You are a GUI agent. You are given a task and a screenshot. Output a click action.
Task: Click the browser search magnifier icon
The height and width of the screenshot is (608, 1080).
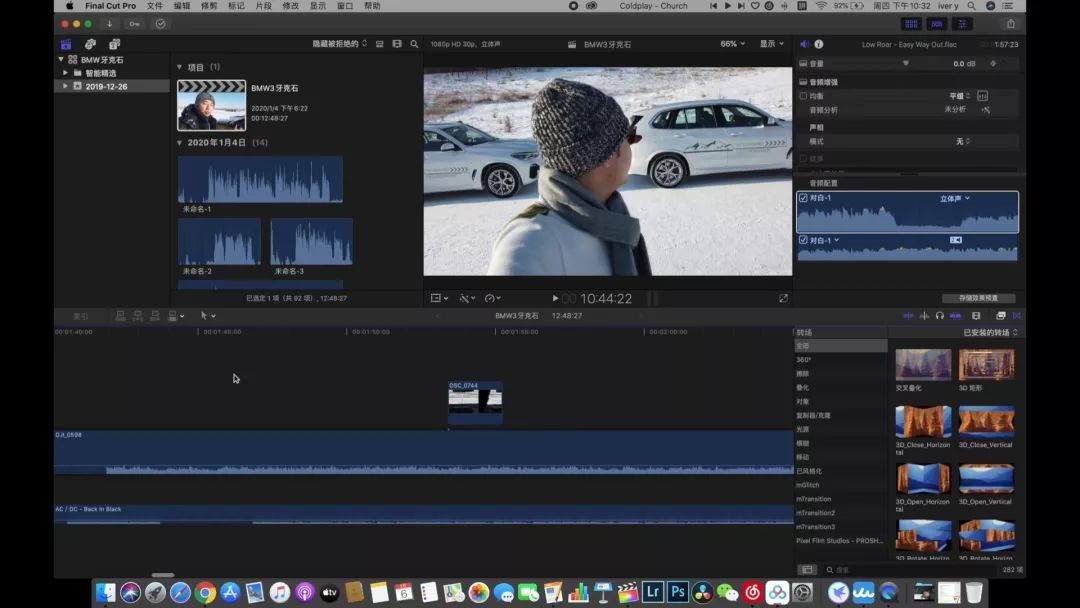point(414,44)
